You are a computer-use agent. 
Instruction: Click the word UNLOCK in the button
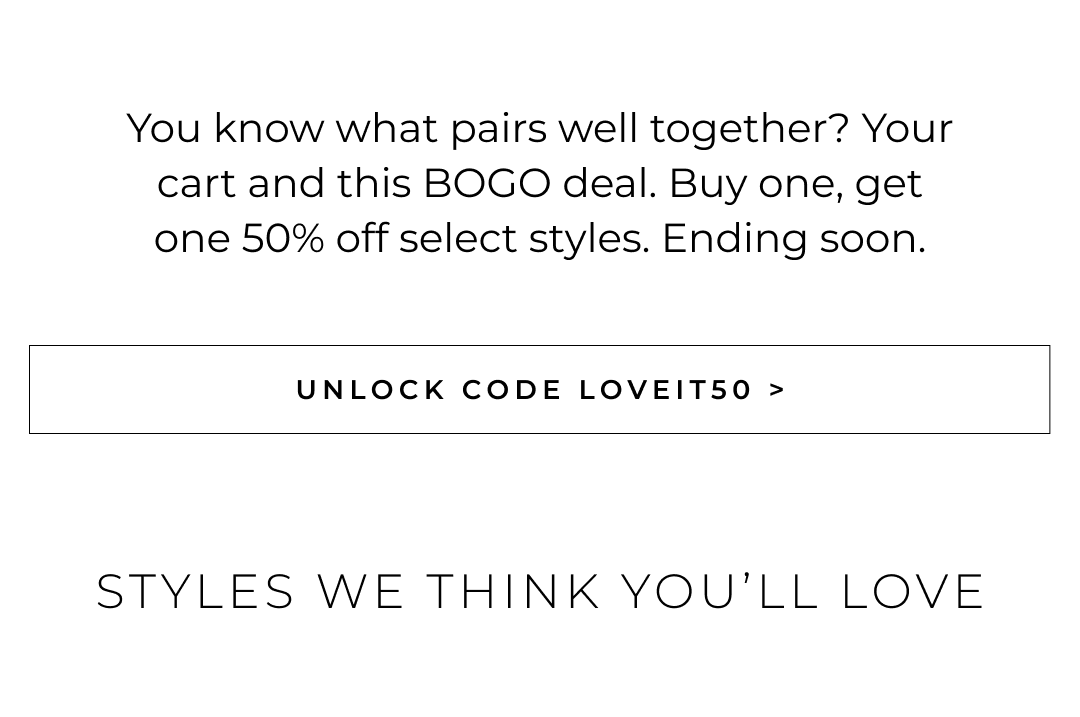click(x=369, y=390)
